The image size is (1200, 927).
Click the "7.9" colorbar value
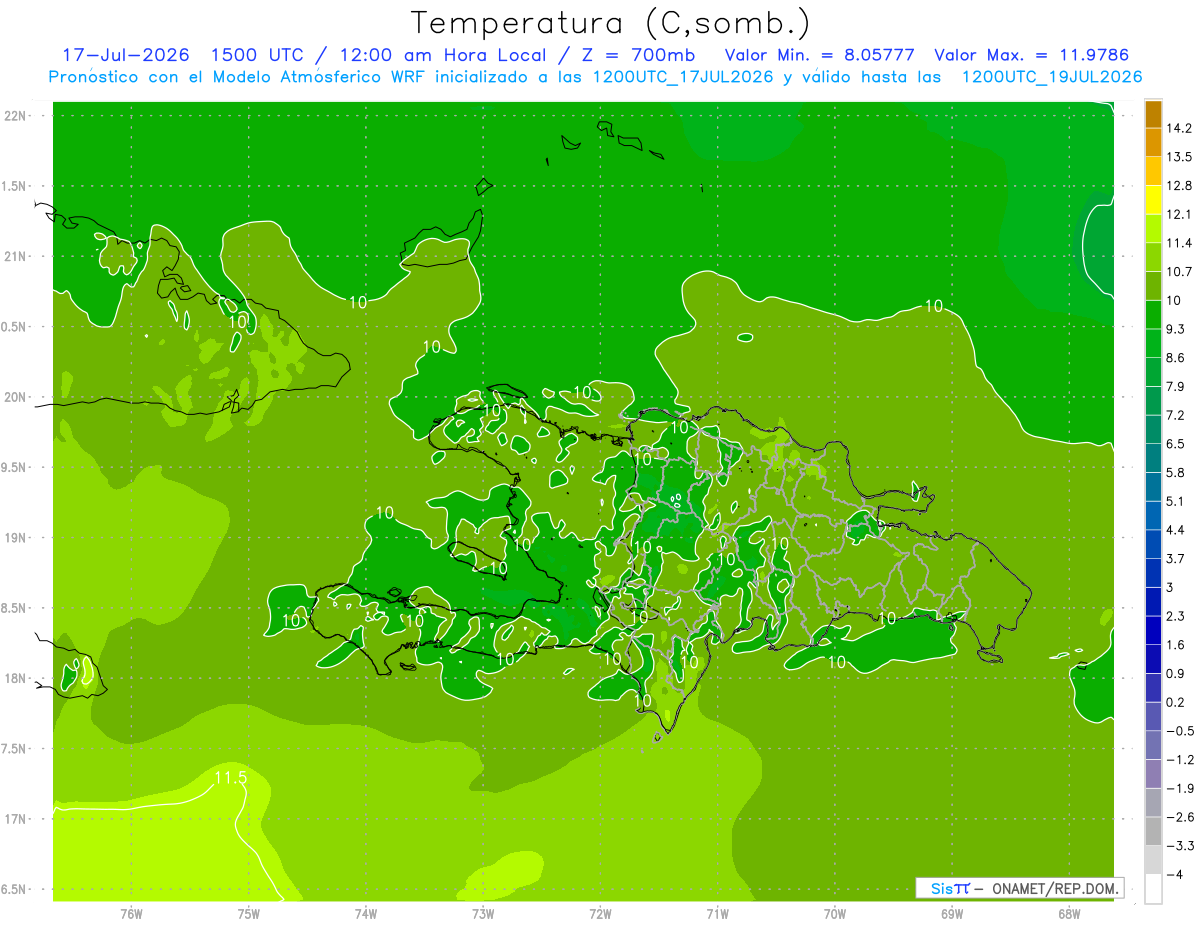(x=1175, y=386)
